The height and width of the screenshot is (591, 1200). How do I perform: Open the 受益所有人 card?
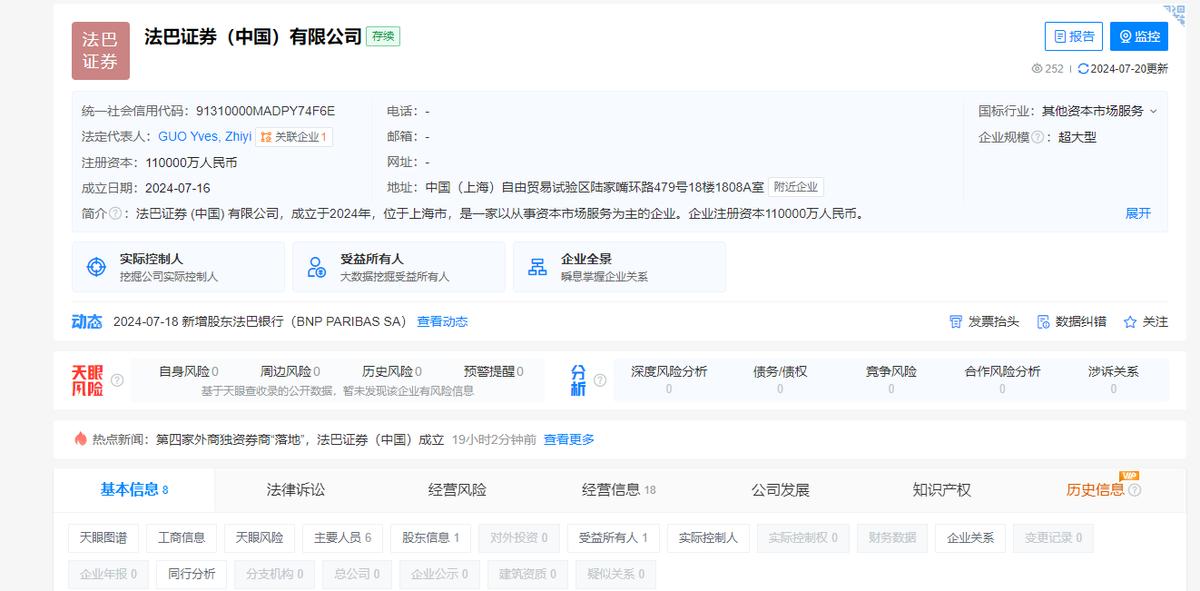[x=399, y=267]
